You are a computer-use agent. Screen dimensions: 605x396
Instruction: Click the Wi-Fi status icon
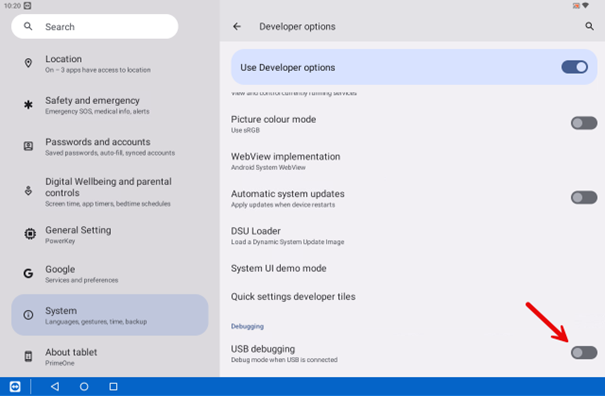586,5
